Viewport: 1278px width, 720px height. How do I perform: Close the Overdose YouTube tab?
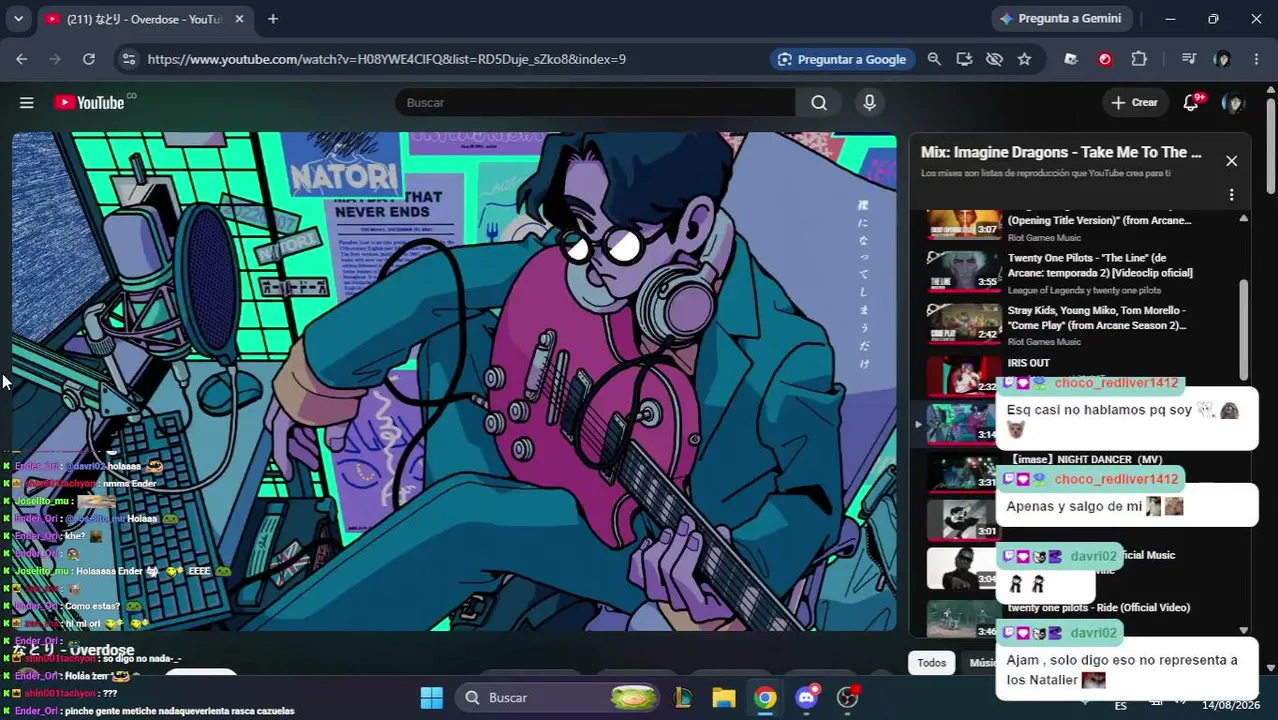tap(239, 19)
